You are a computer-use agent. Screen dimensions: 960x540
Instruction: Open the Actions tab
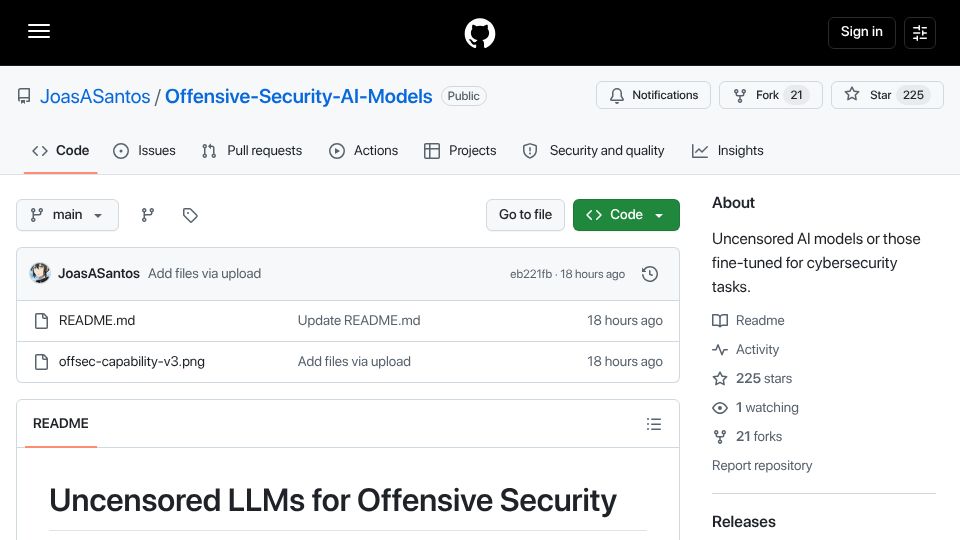tap(364, 151)
